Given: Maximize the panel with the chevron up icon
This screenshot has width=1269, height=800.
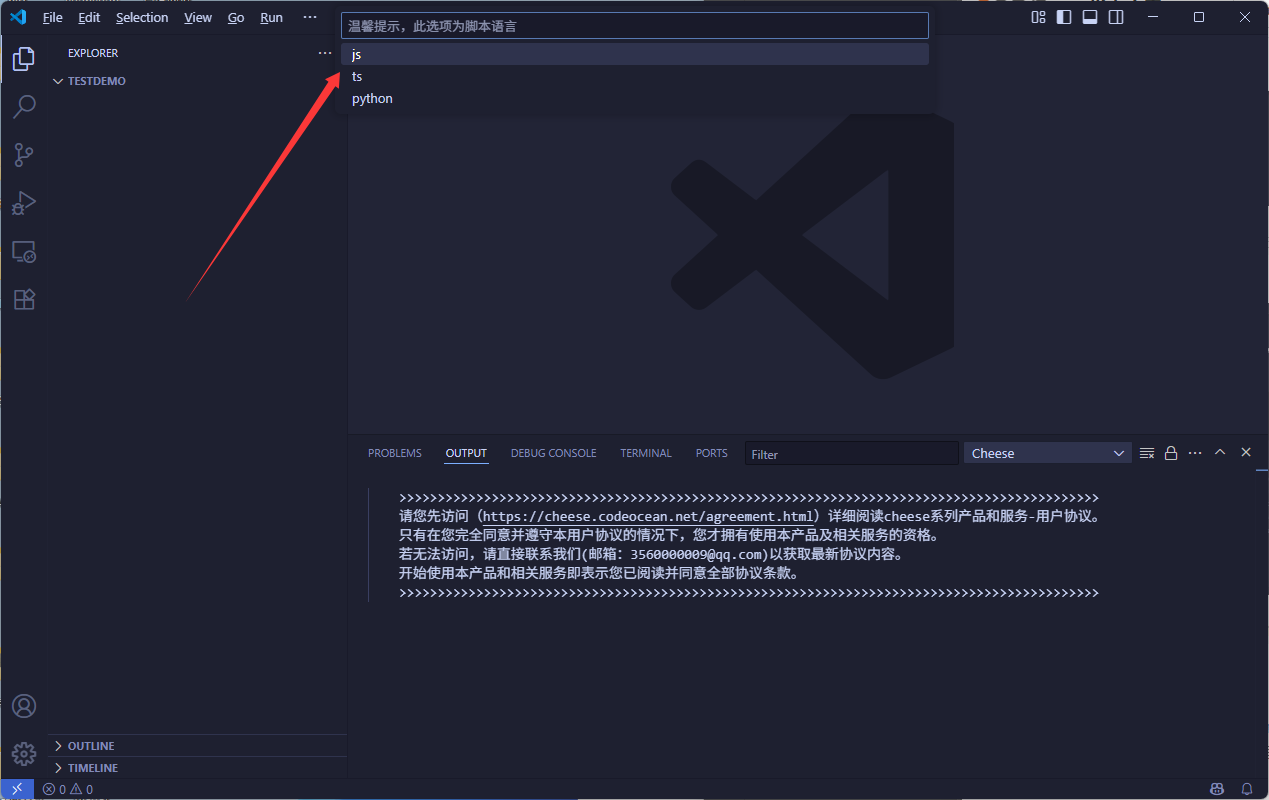Looking at the screenshot, I should (1220, 452).
